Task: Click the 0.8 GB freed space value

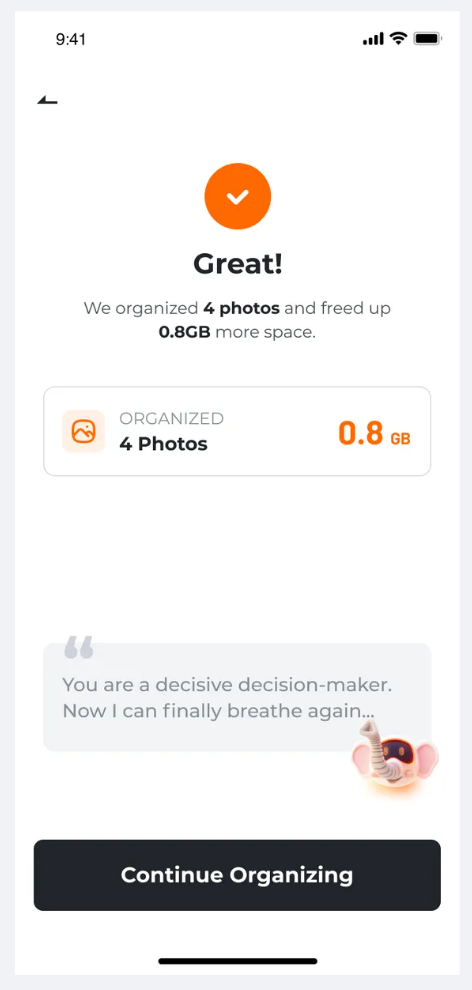Action: [374, 433]
